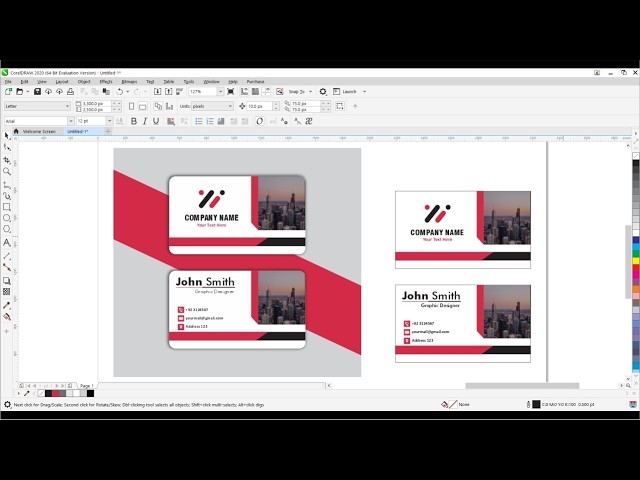Select the Text tool (A)

pos(7,242)
